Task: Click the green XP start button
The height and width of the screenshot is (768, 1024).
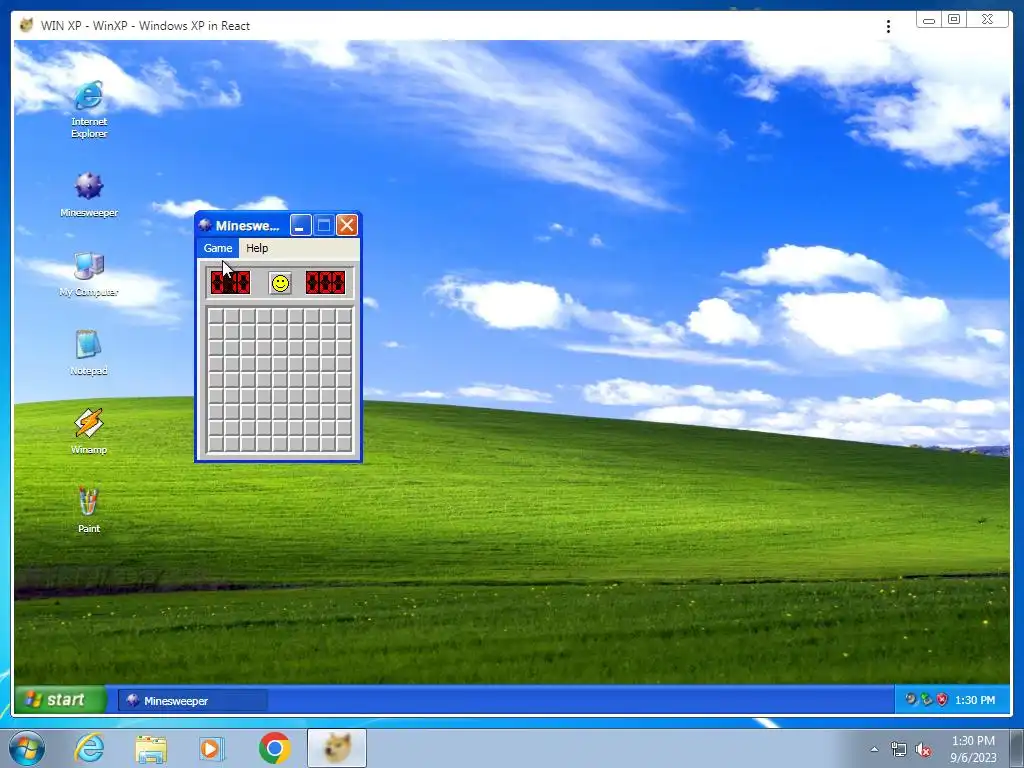Action: tap(60, 699)
